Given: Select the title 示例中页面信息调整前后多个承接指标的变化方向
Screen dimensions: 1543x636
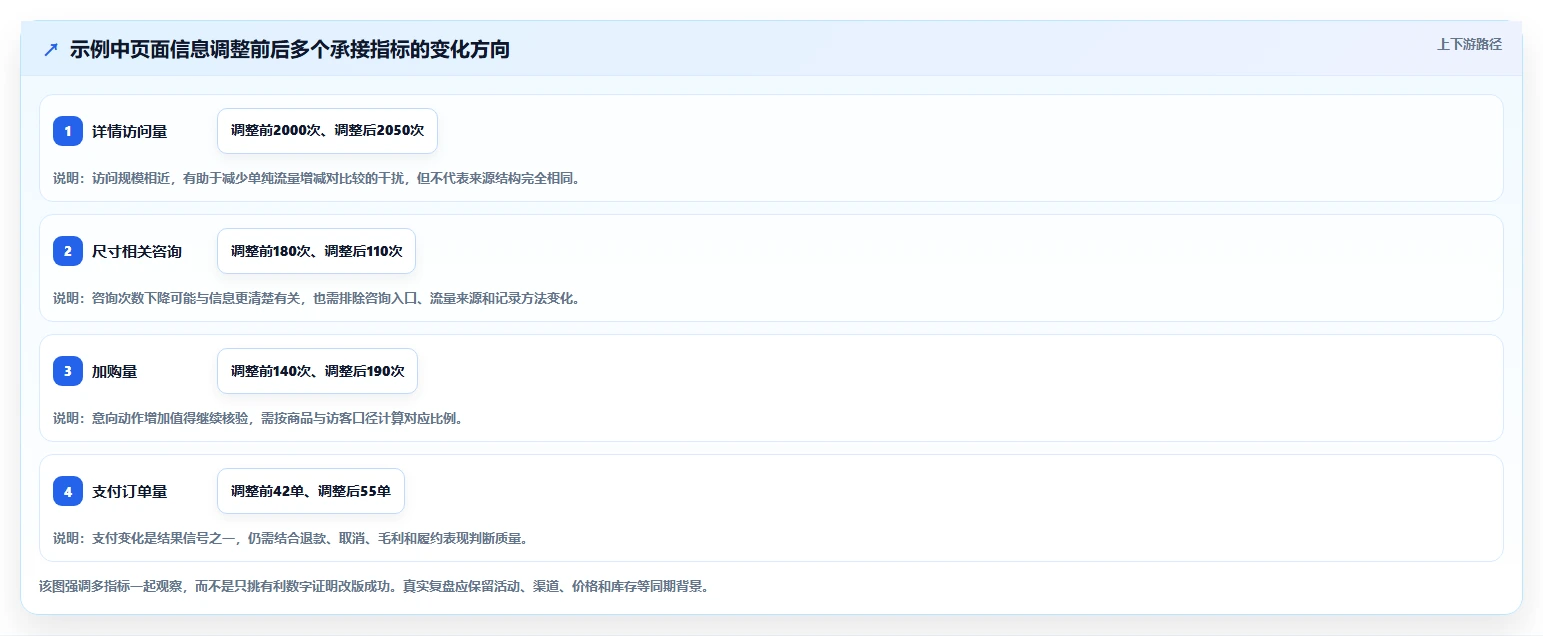Looking at the screenshot, I should point(290,49).
